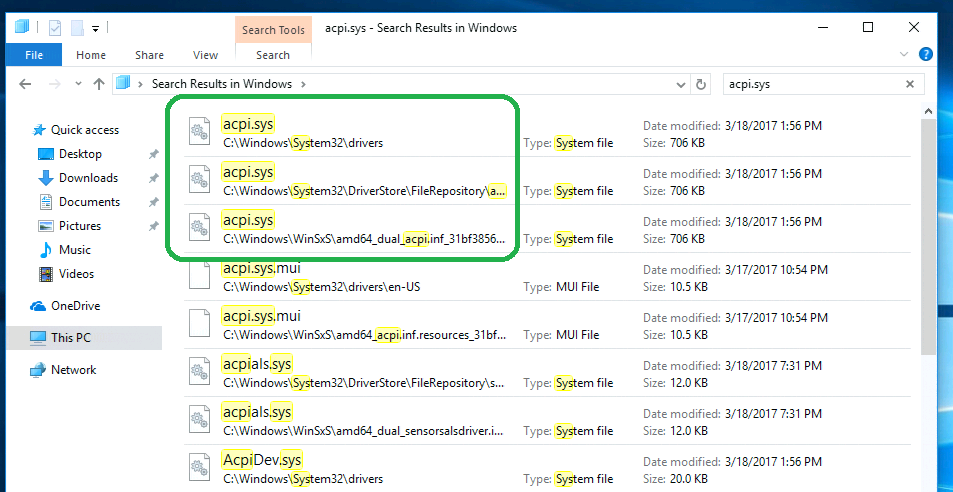The width and height of the screenshot is (953, 492).
Task: Select acpi.sys.mui in WinSxS amd64_acpi.inf.resources
Action: tap(547, 325)
